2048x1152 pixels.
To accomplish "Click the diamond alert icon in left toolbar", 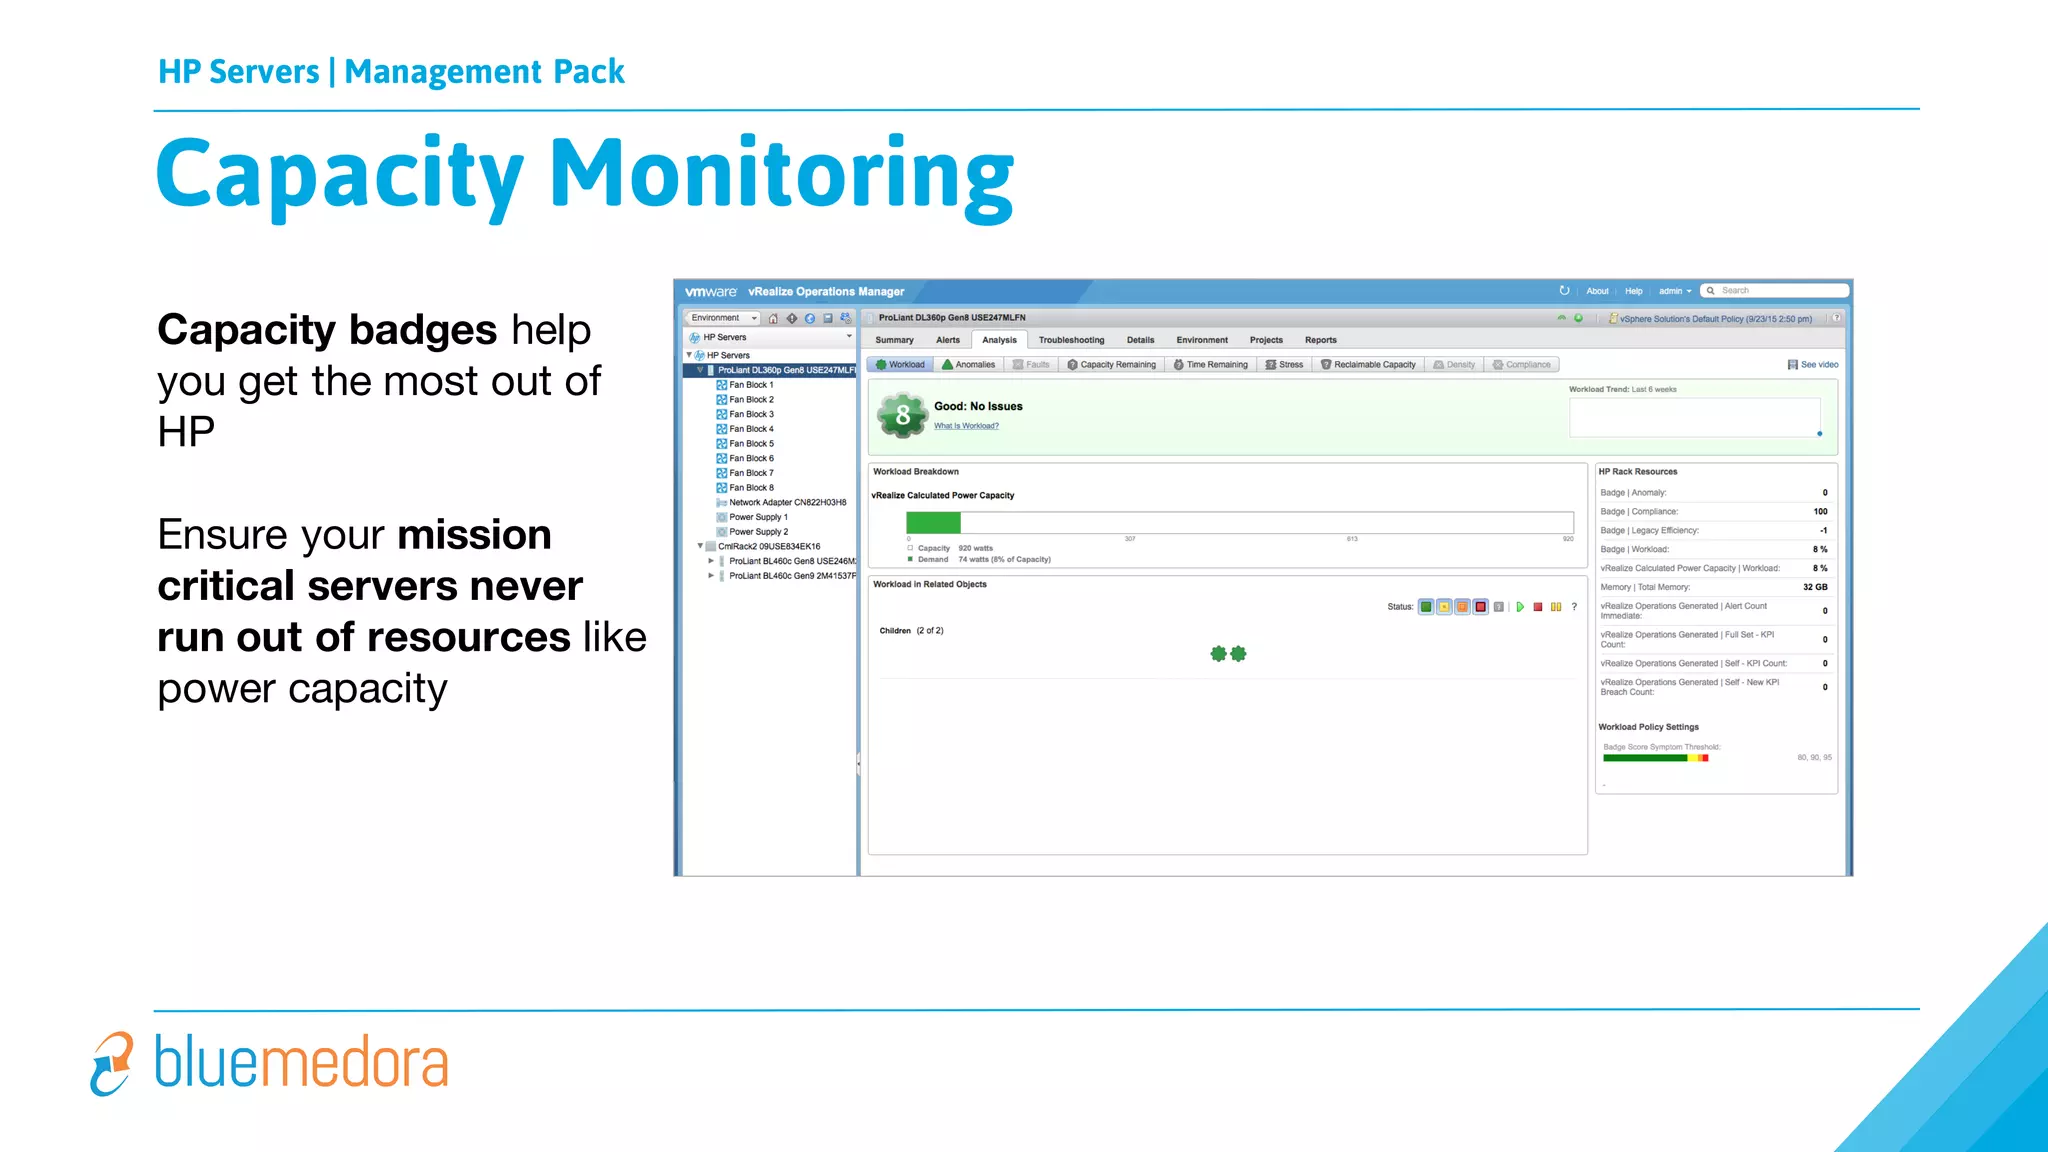I will [792, 318].
